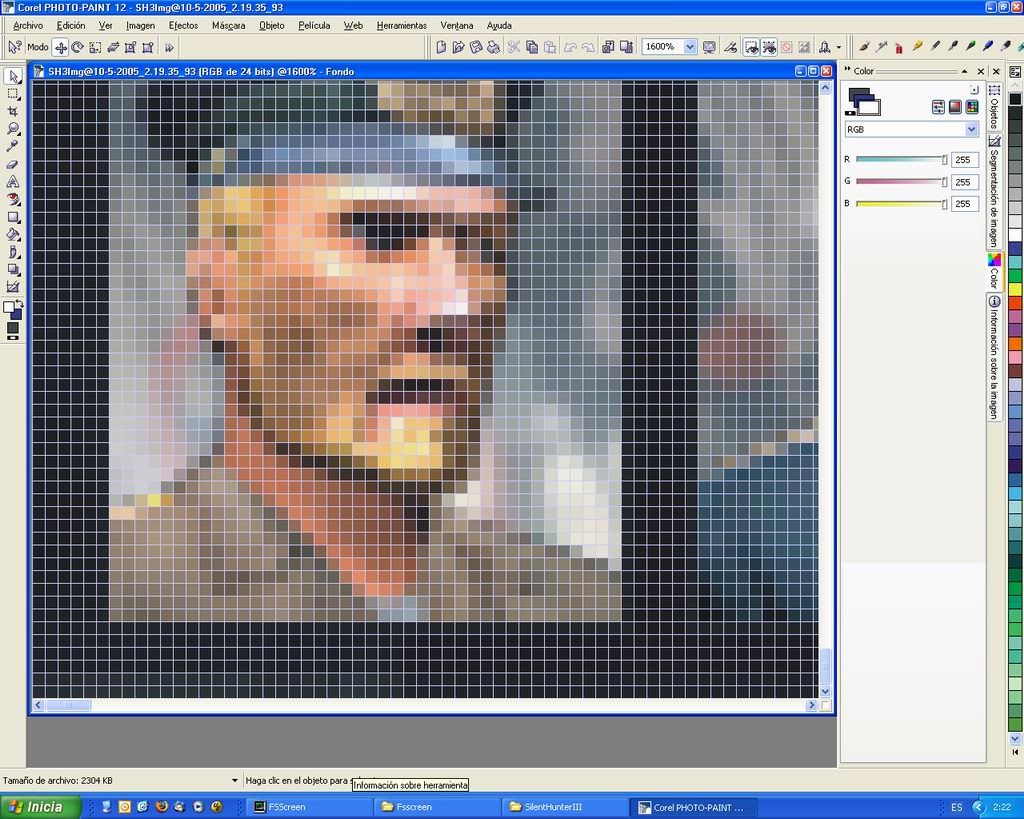The image size is (1024, 819).
Task: Open SilentHunterIII folder from taskbar
Action: [x=567, y=807]
